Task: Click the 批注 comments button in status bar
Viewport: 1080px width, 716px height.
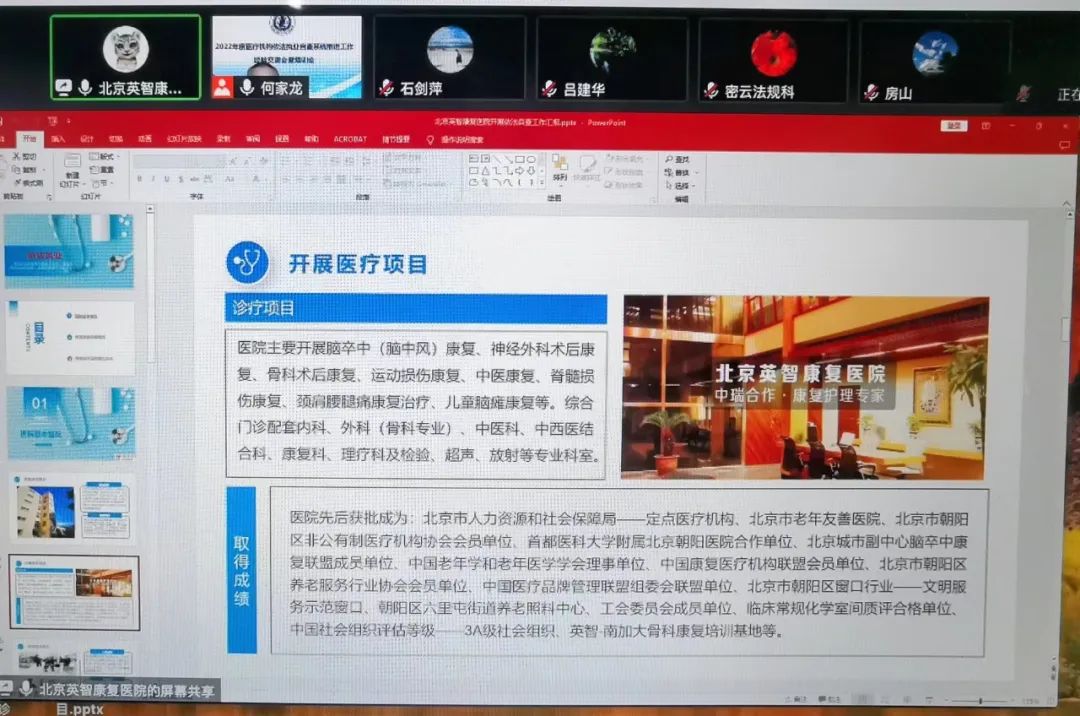Action: click(829, 699)
